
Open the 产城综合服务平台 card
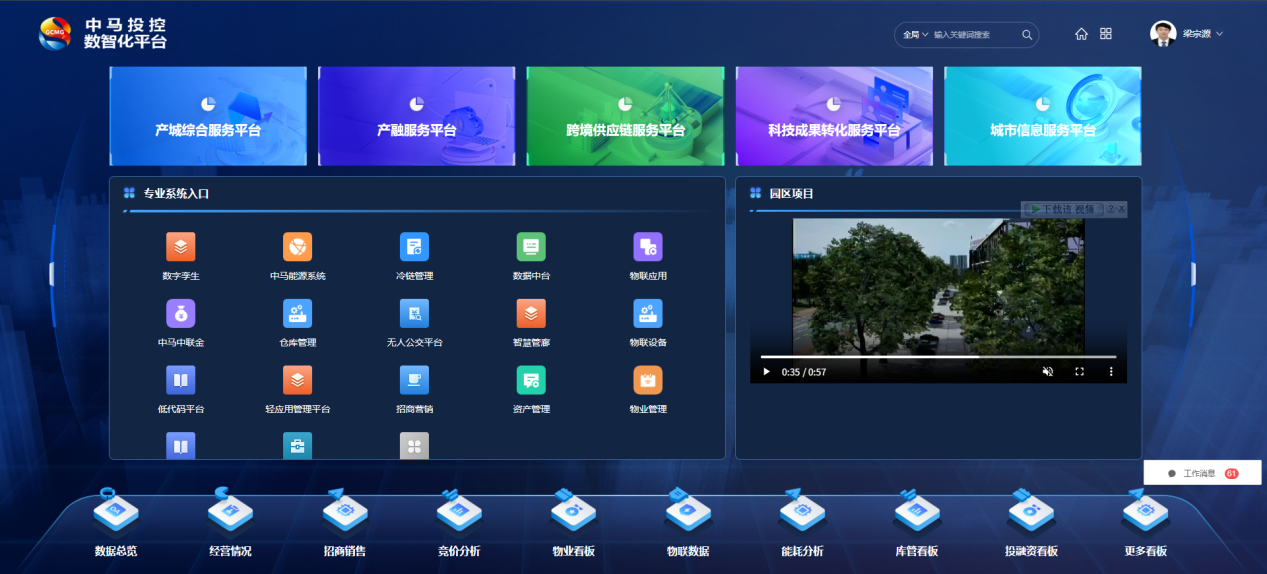click(208, 116)
